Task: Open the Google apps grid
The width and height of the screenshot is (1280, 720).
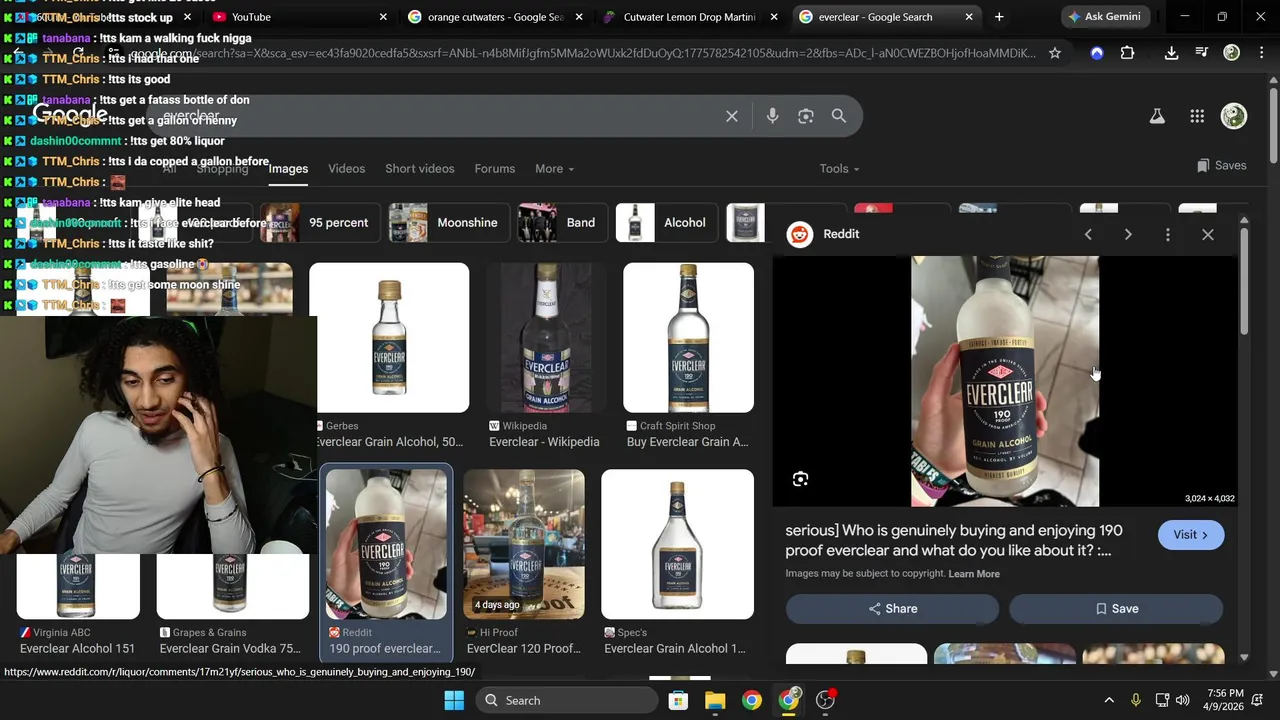Action: [x=1197, y=116]
